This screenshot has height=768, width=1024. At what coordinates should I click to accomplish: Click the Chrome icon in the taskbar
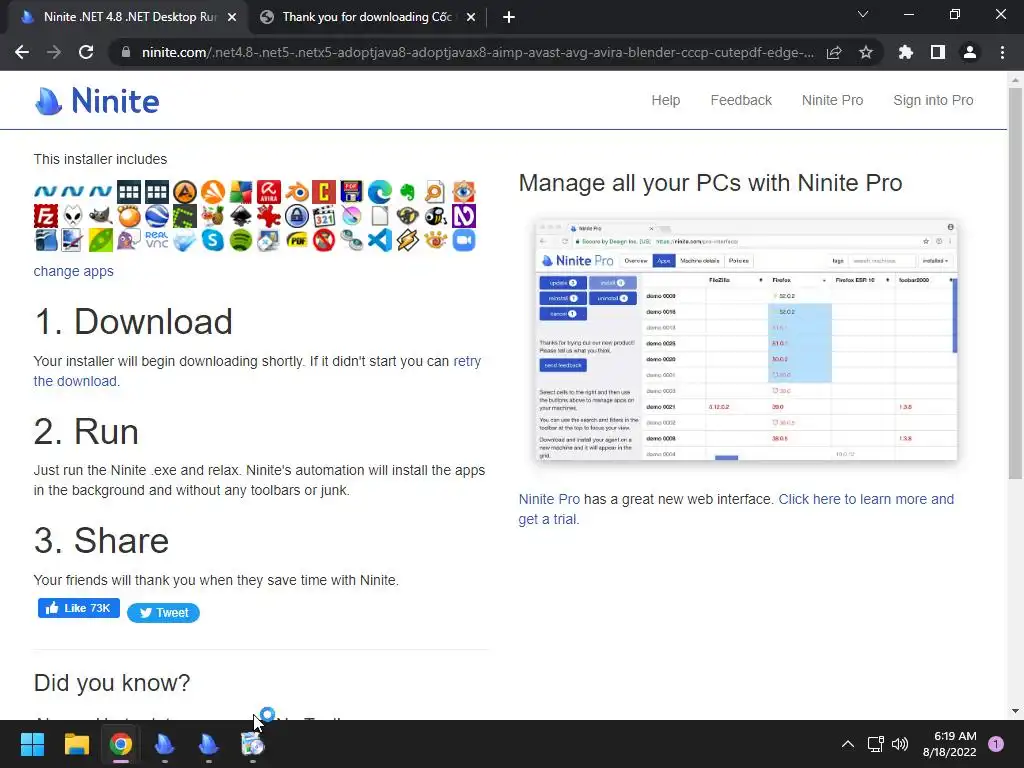pos(121,744)
